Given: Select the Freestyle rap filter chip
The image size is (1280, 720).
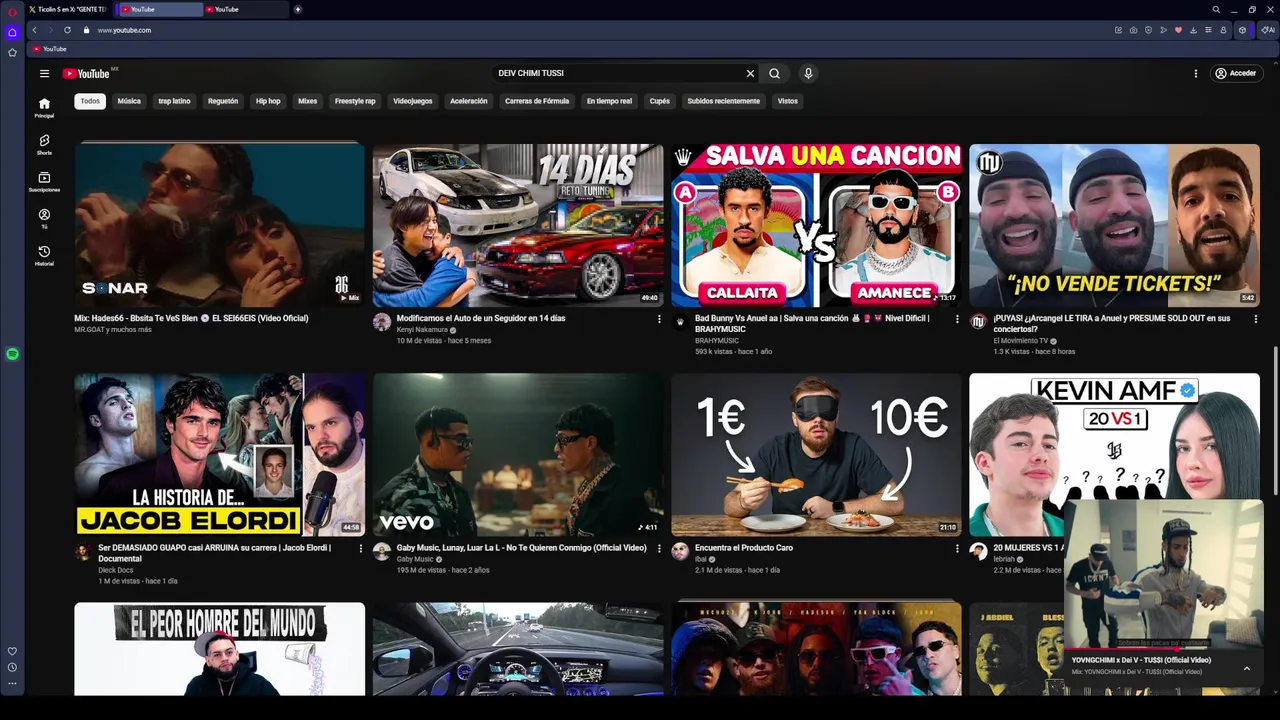Looking at the screenshot, I should pos(355,101).
